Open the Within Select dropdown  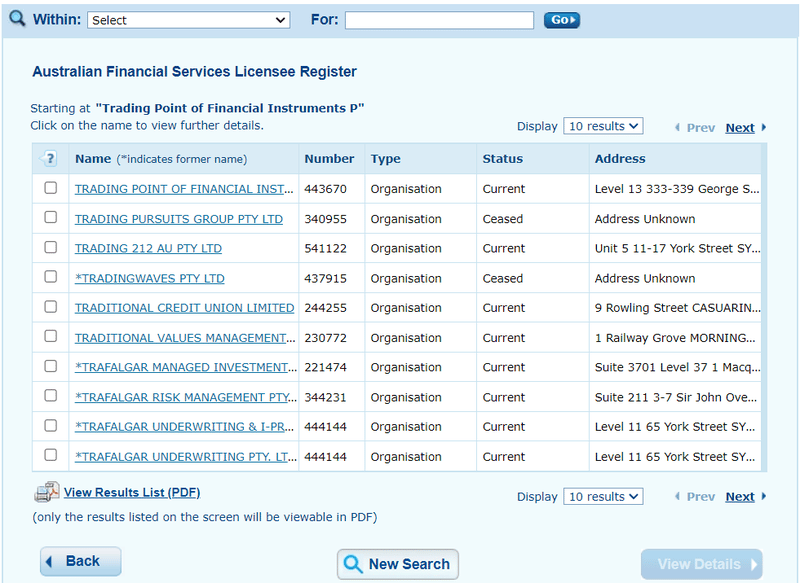(188, 20)
